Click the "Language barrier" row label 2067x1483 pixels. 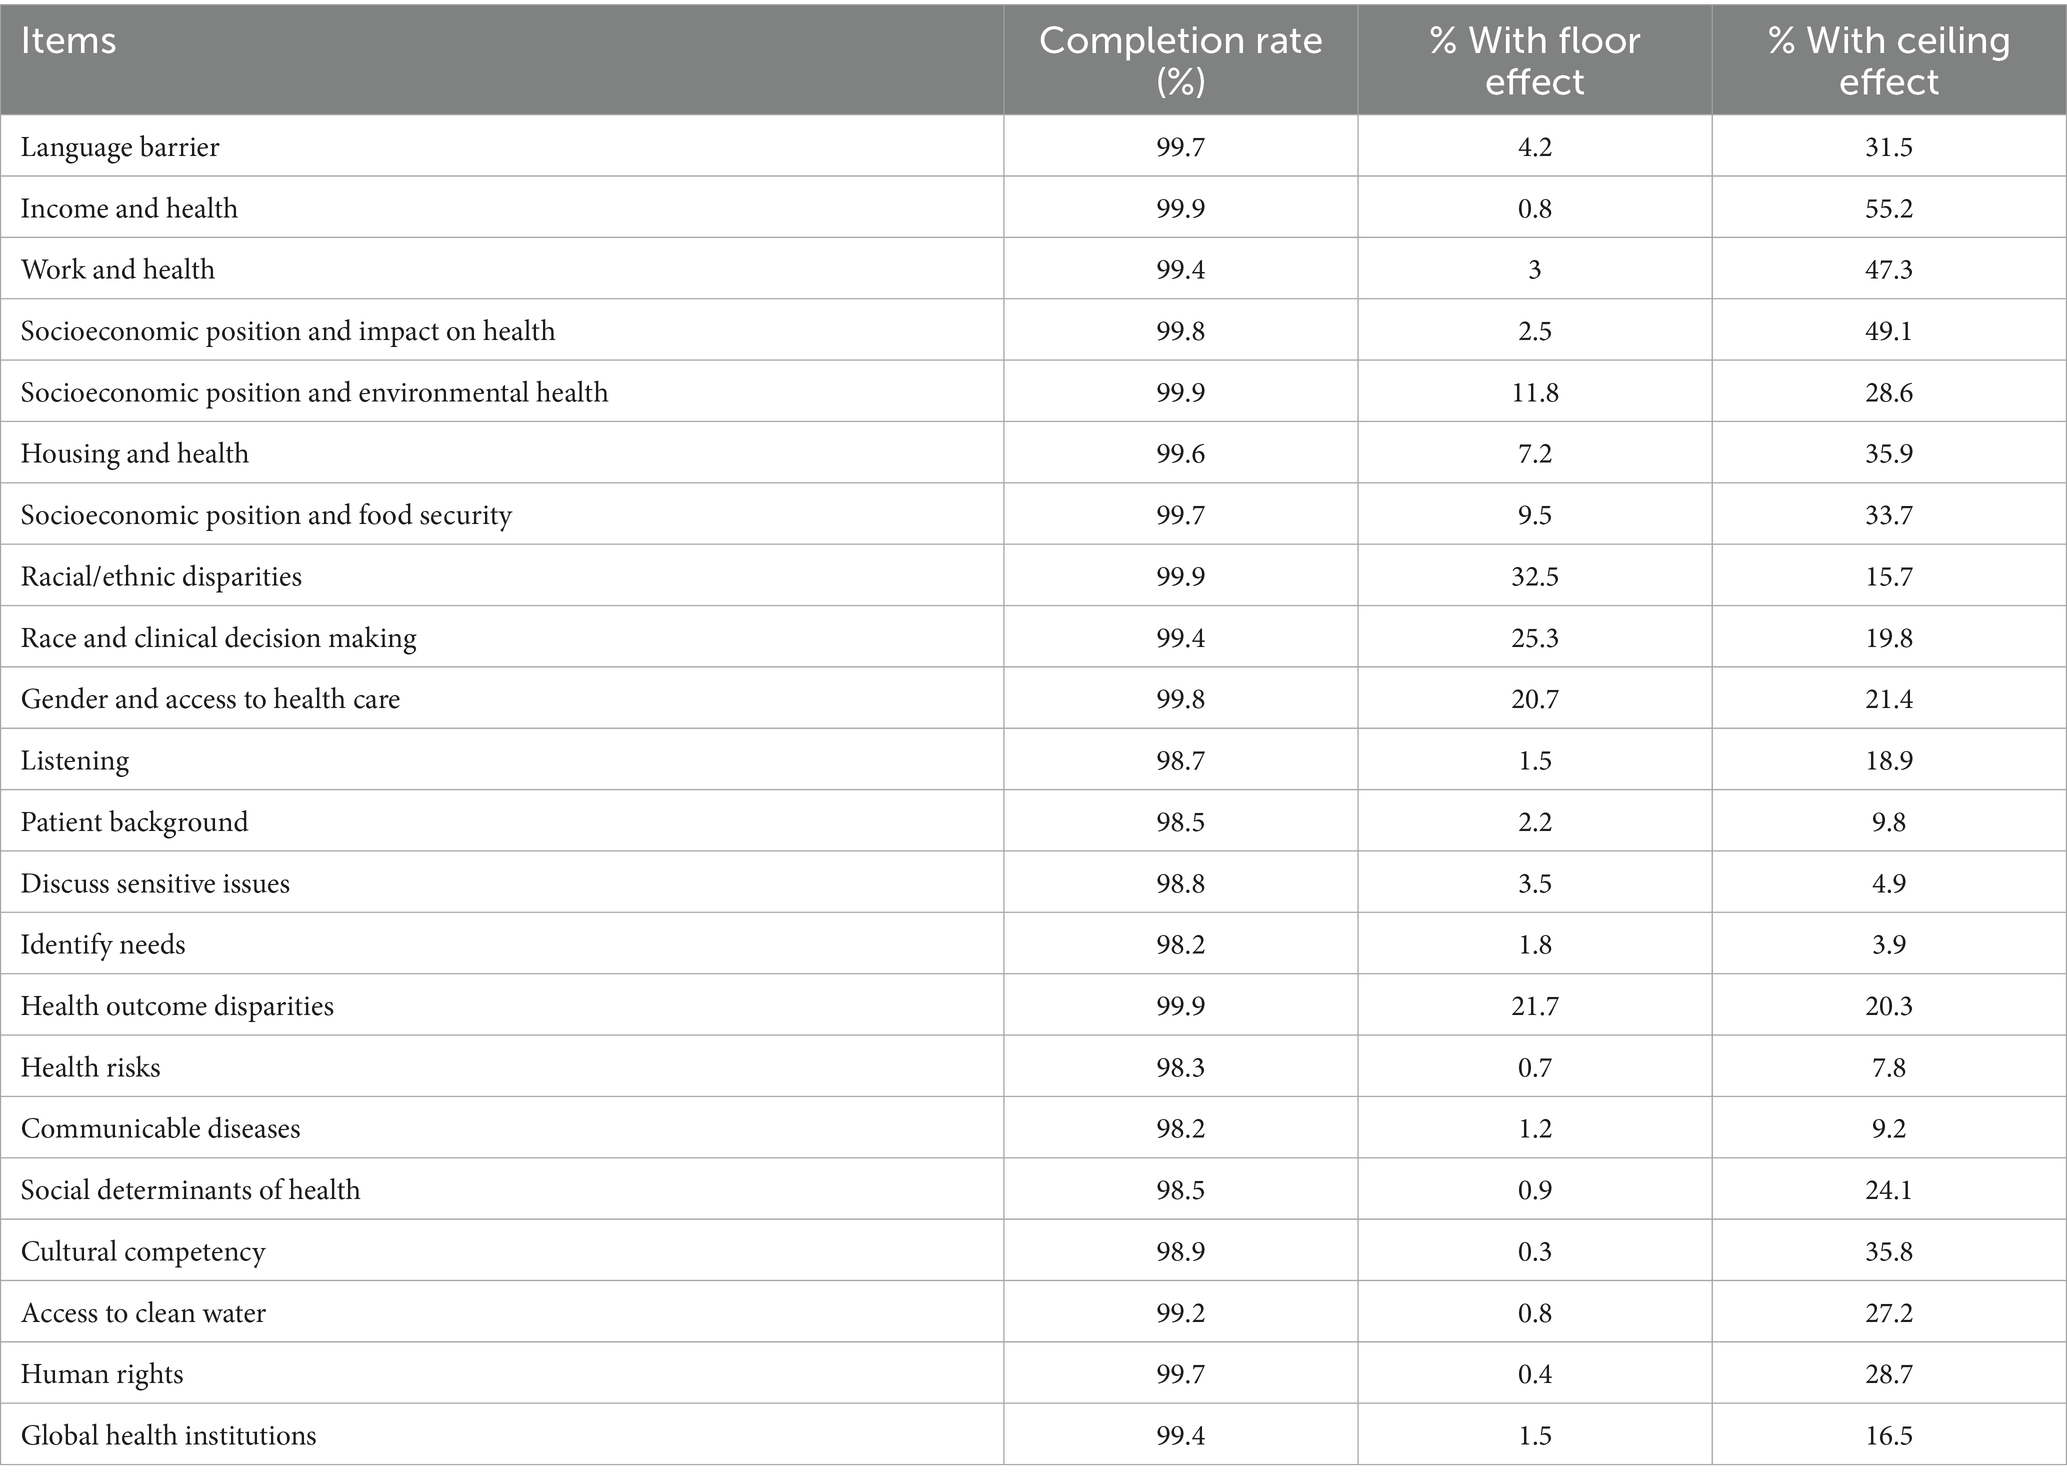pos(120,147)
